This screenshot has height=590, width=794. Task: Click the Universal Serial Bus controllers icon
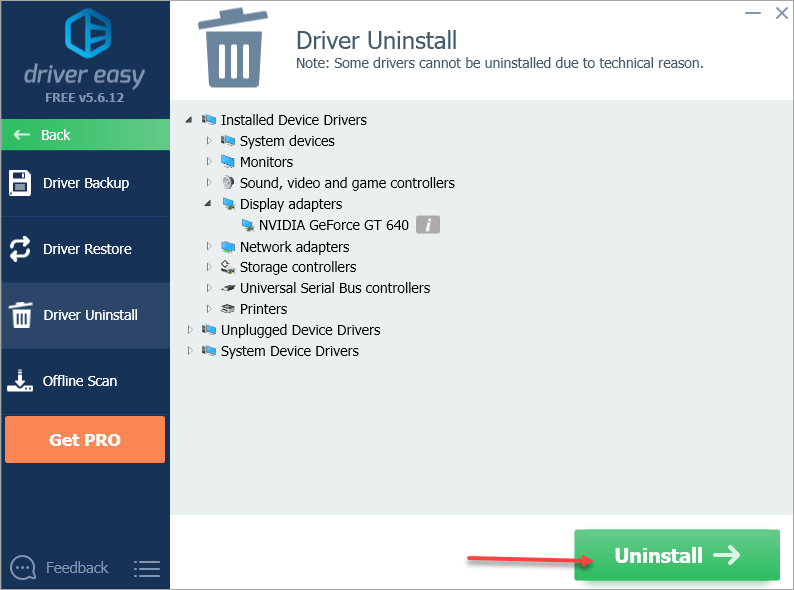tap(228, 288)
